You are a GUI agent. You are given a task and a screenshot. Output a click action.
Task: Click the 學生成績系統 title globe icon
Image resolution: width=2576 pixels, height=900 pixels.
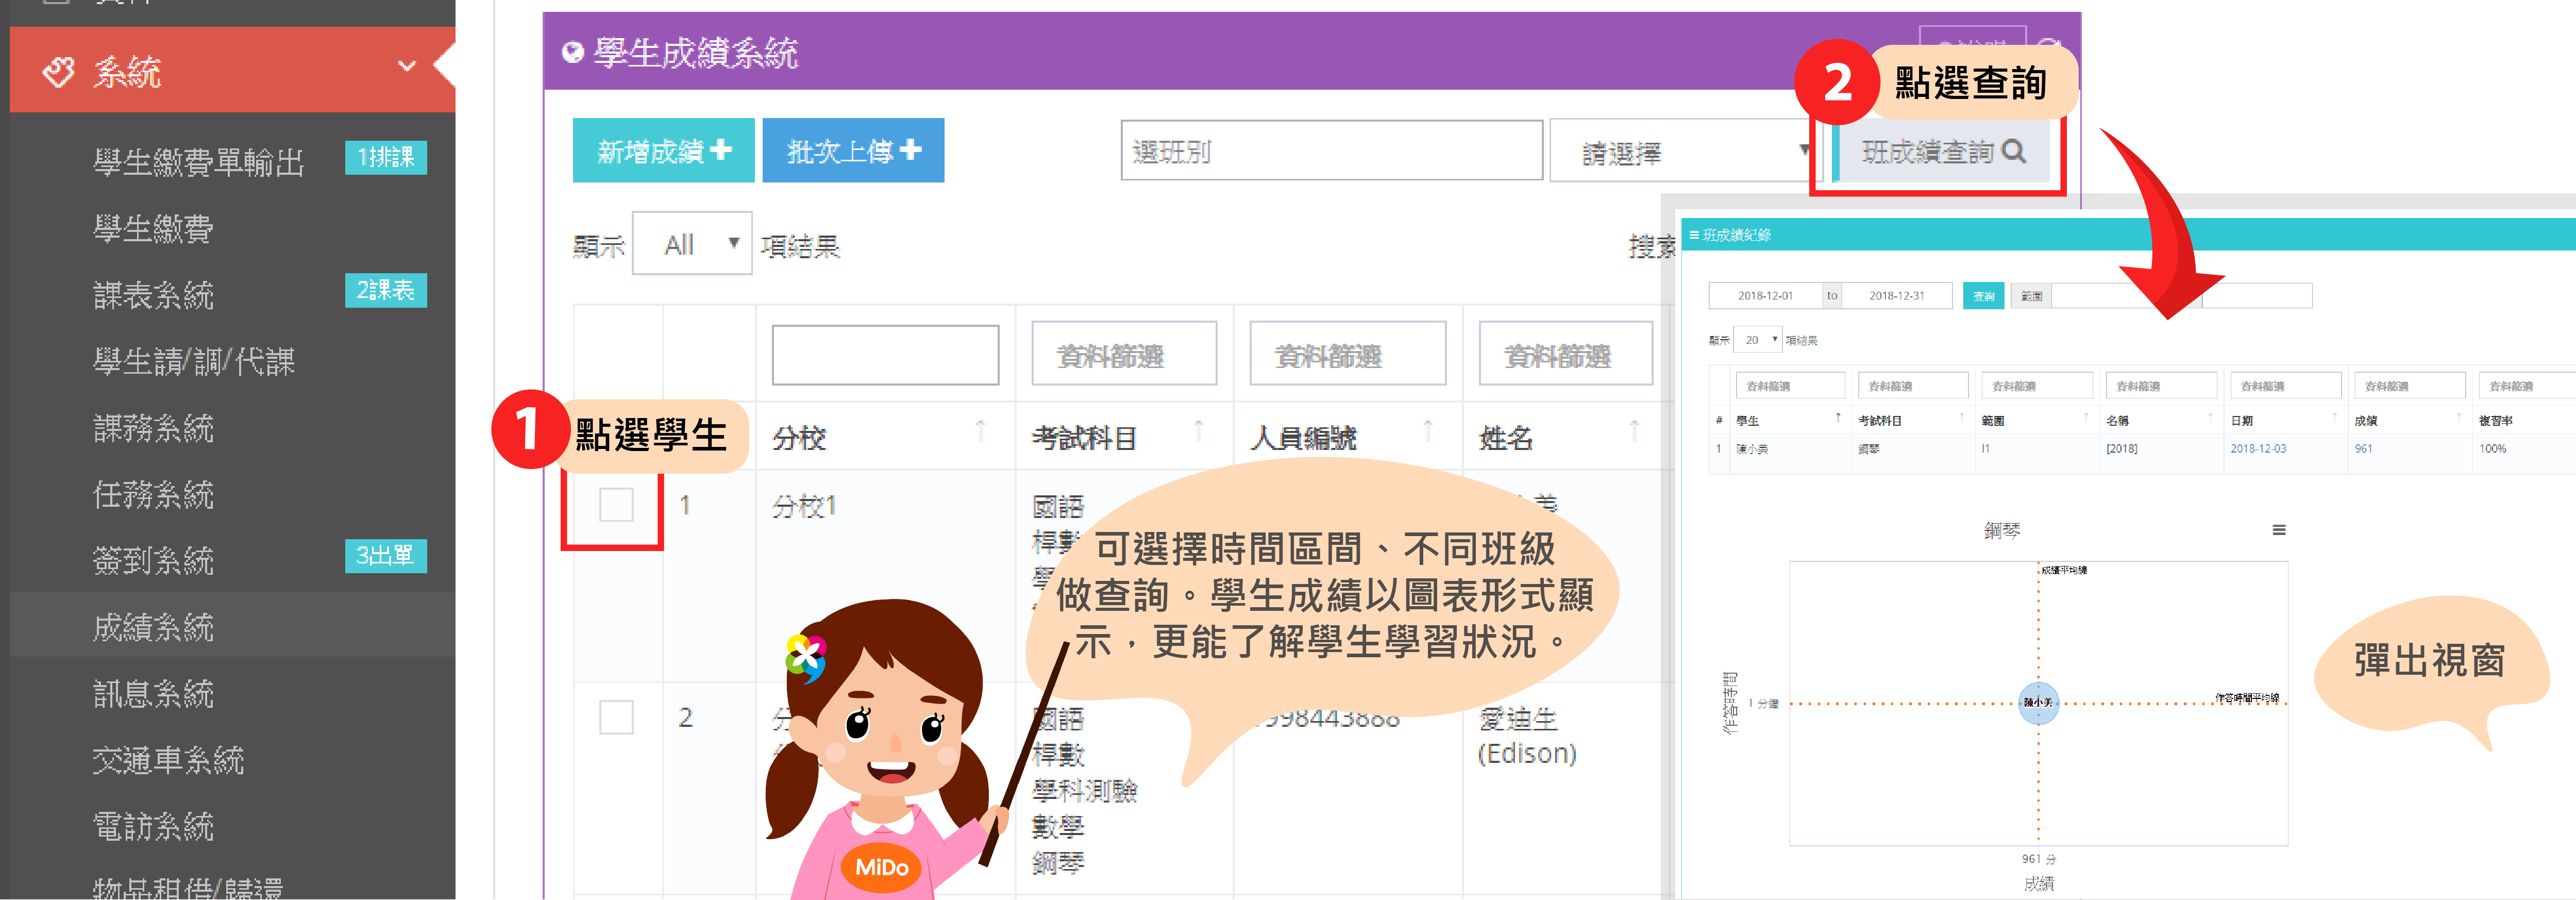click(x=572, y=53)
